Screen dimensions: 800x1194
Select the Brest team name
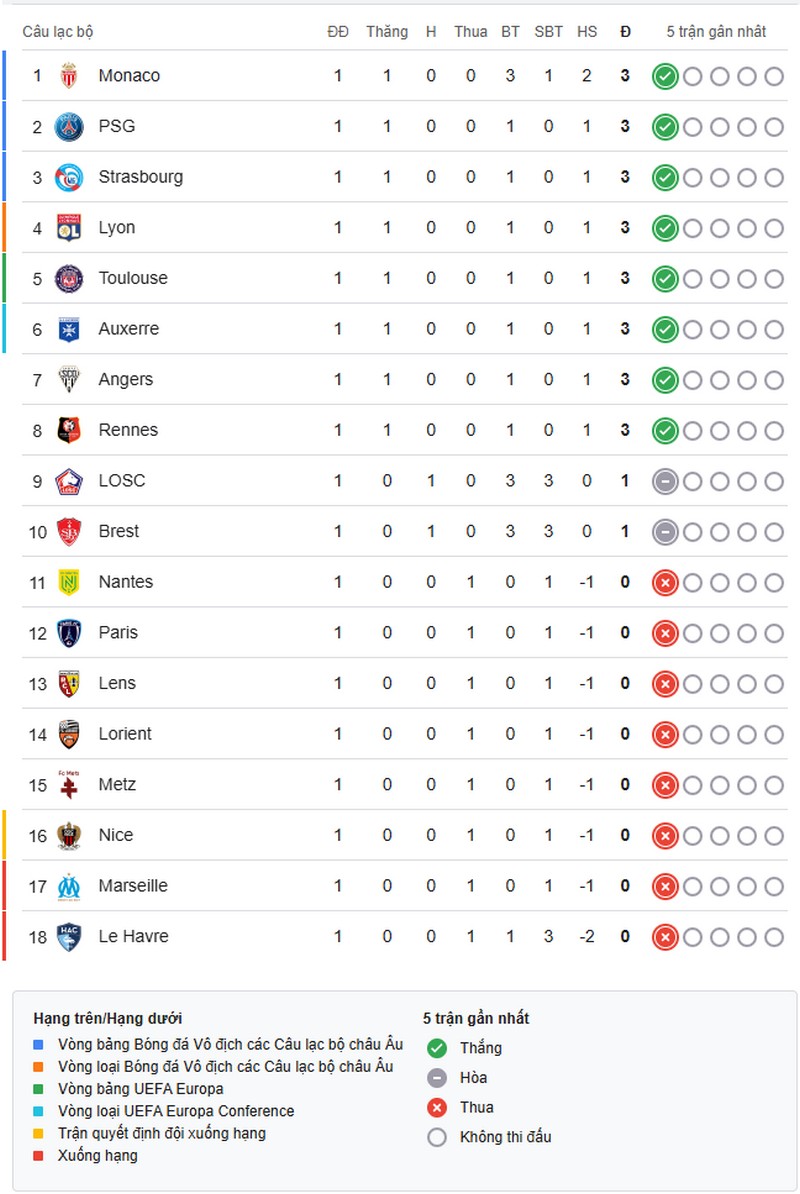(x=119, y=532)
